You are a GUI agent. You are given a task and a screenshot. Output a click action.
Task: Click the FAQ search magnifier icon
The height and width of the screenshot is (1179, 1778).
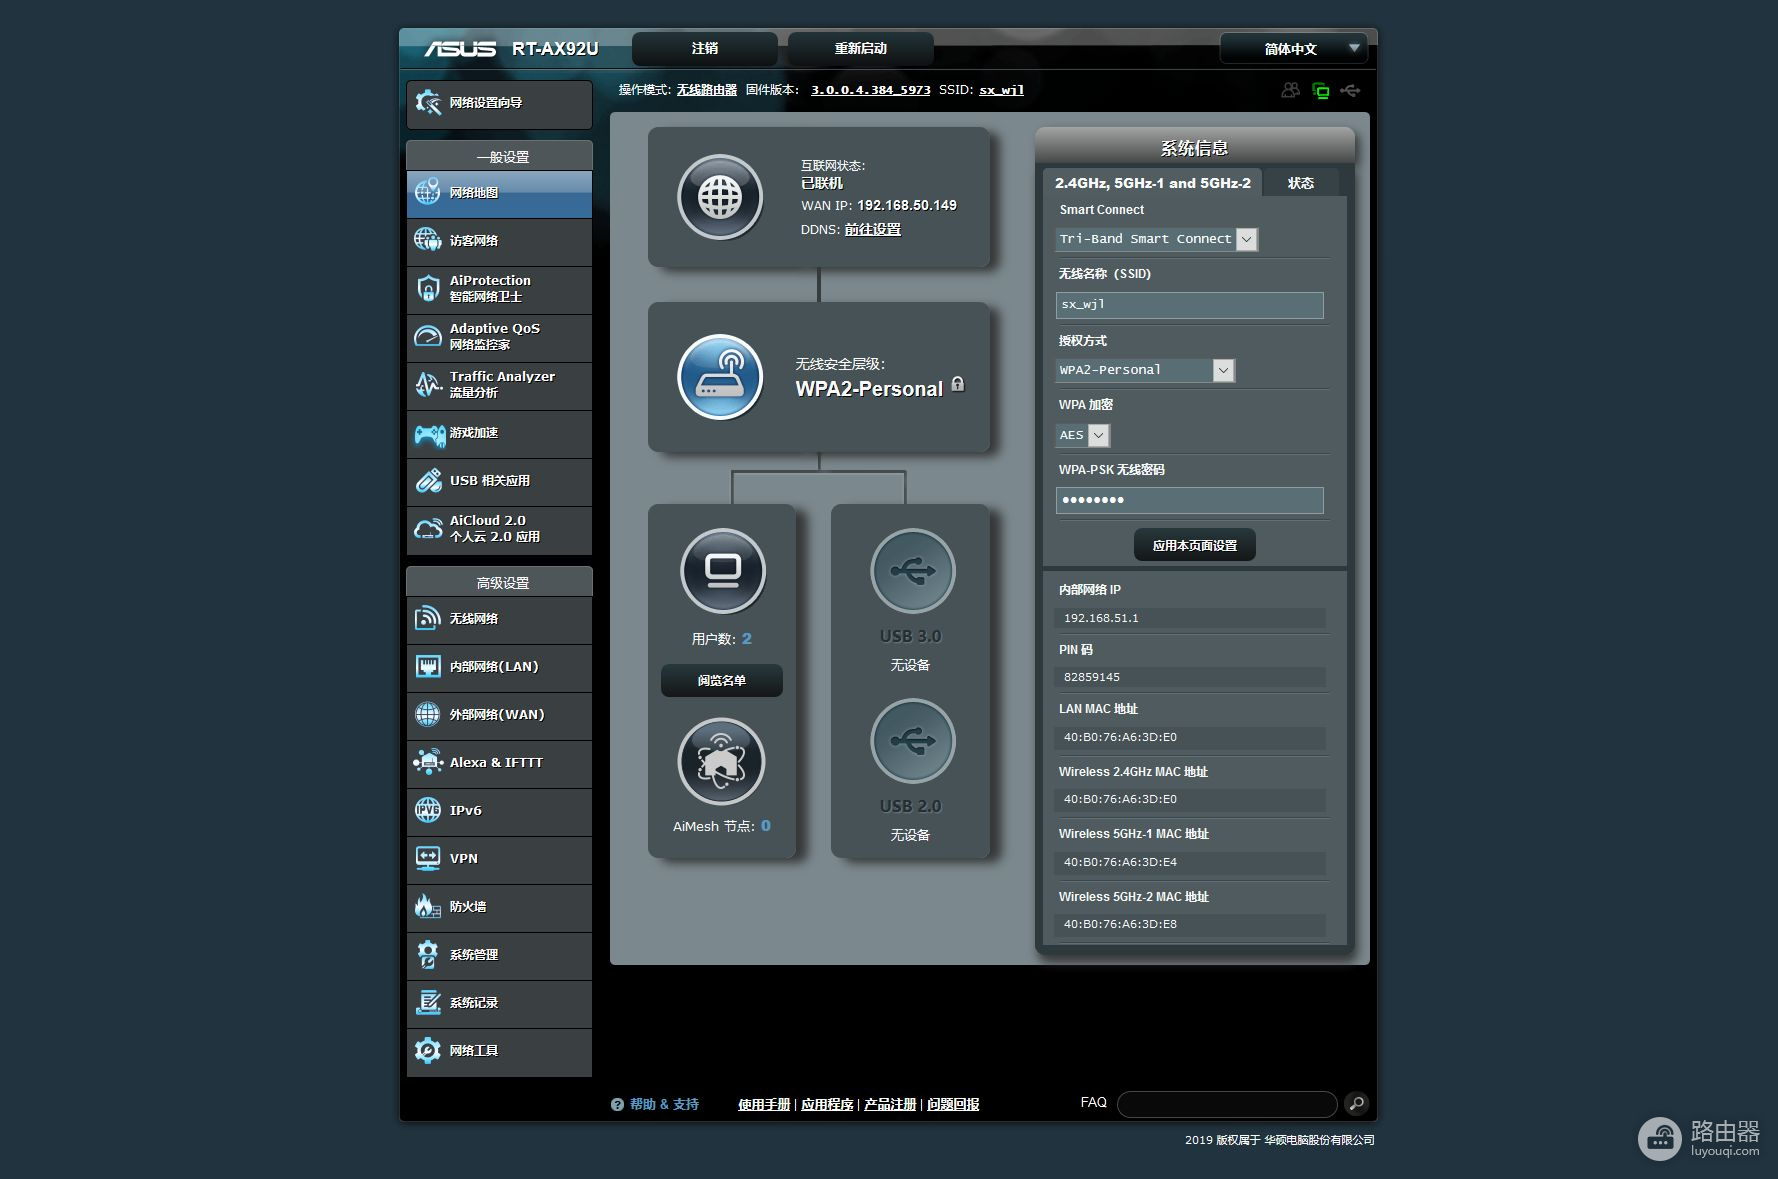(x=1356, y=1103)
